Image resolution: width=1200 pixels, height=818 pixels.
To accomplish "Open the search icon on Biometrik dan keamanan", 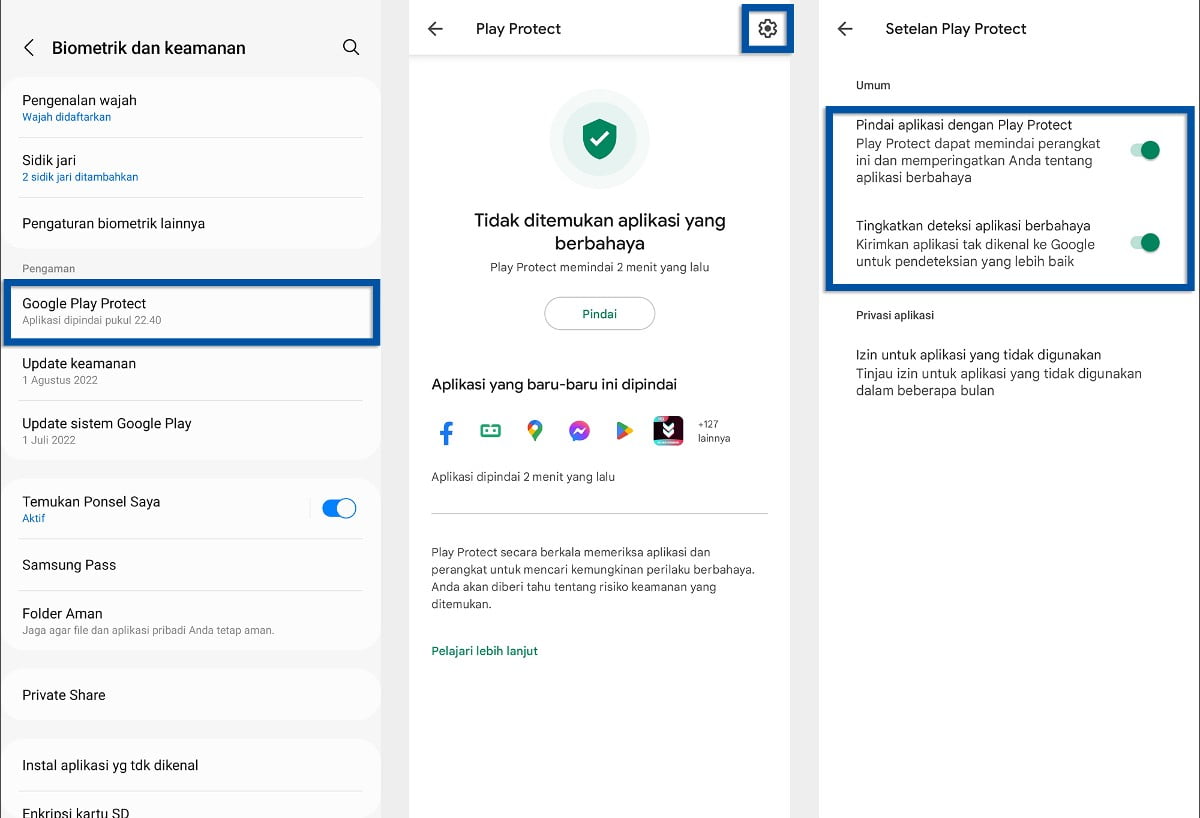I will click(x=351, y=47).
